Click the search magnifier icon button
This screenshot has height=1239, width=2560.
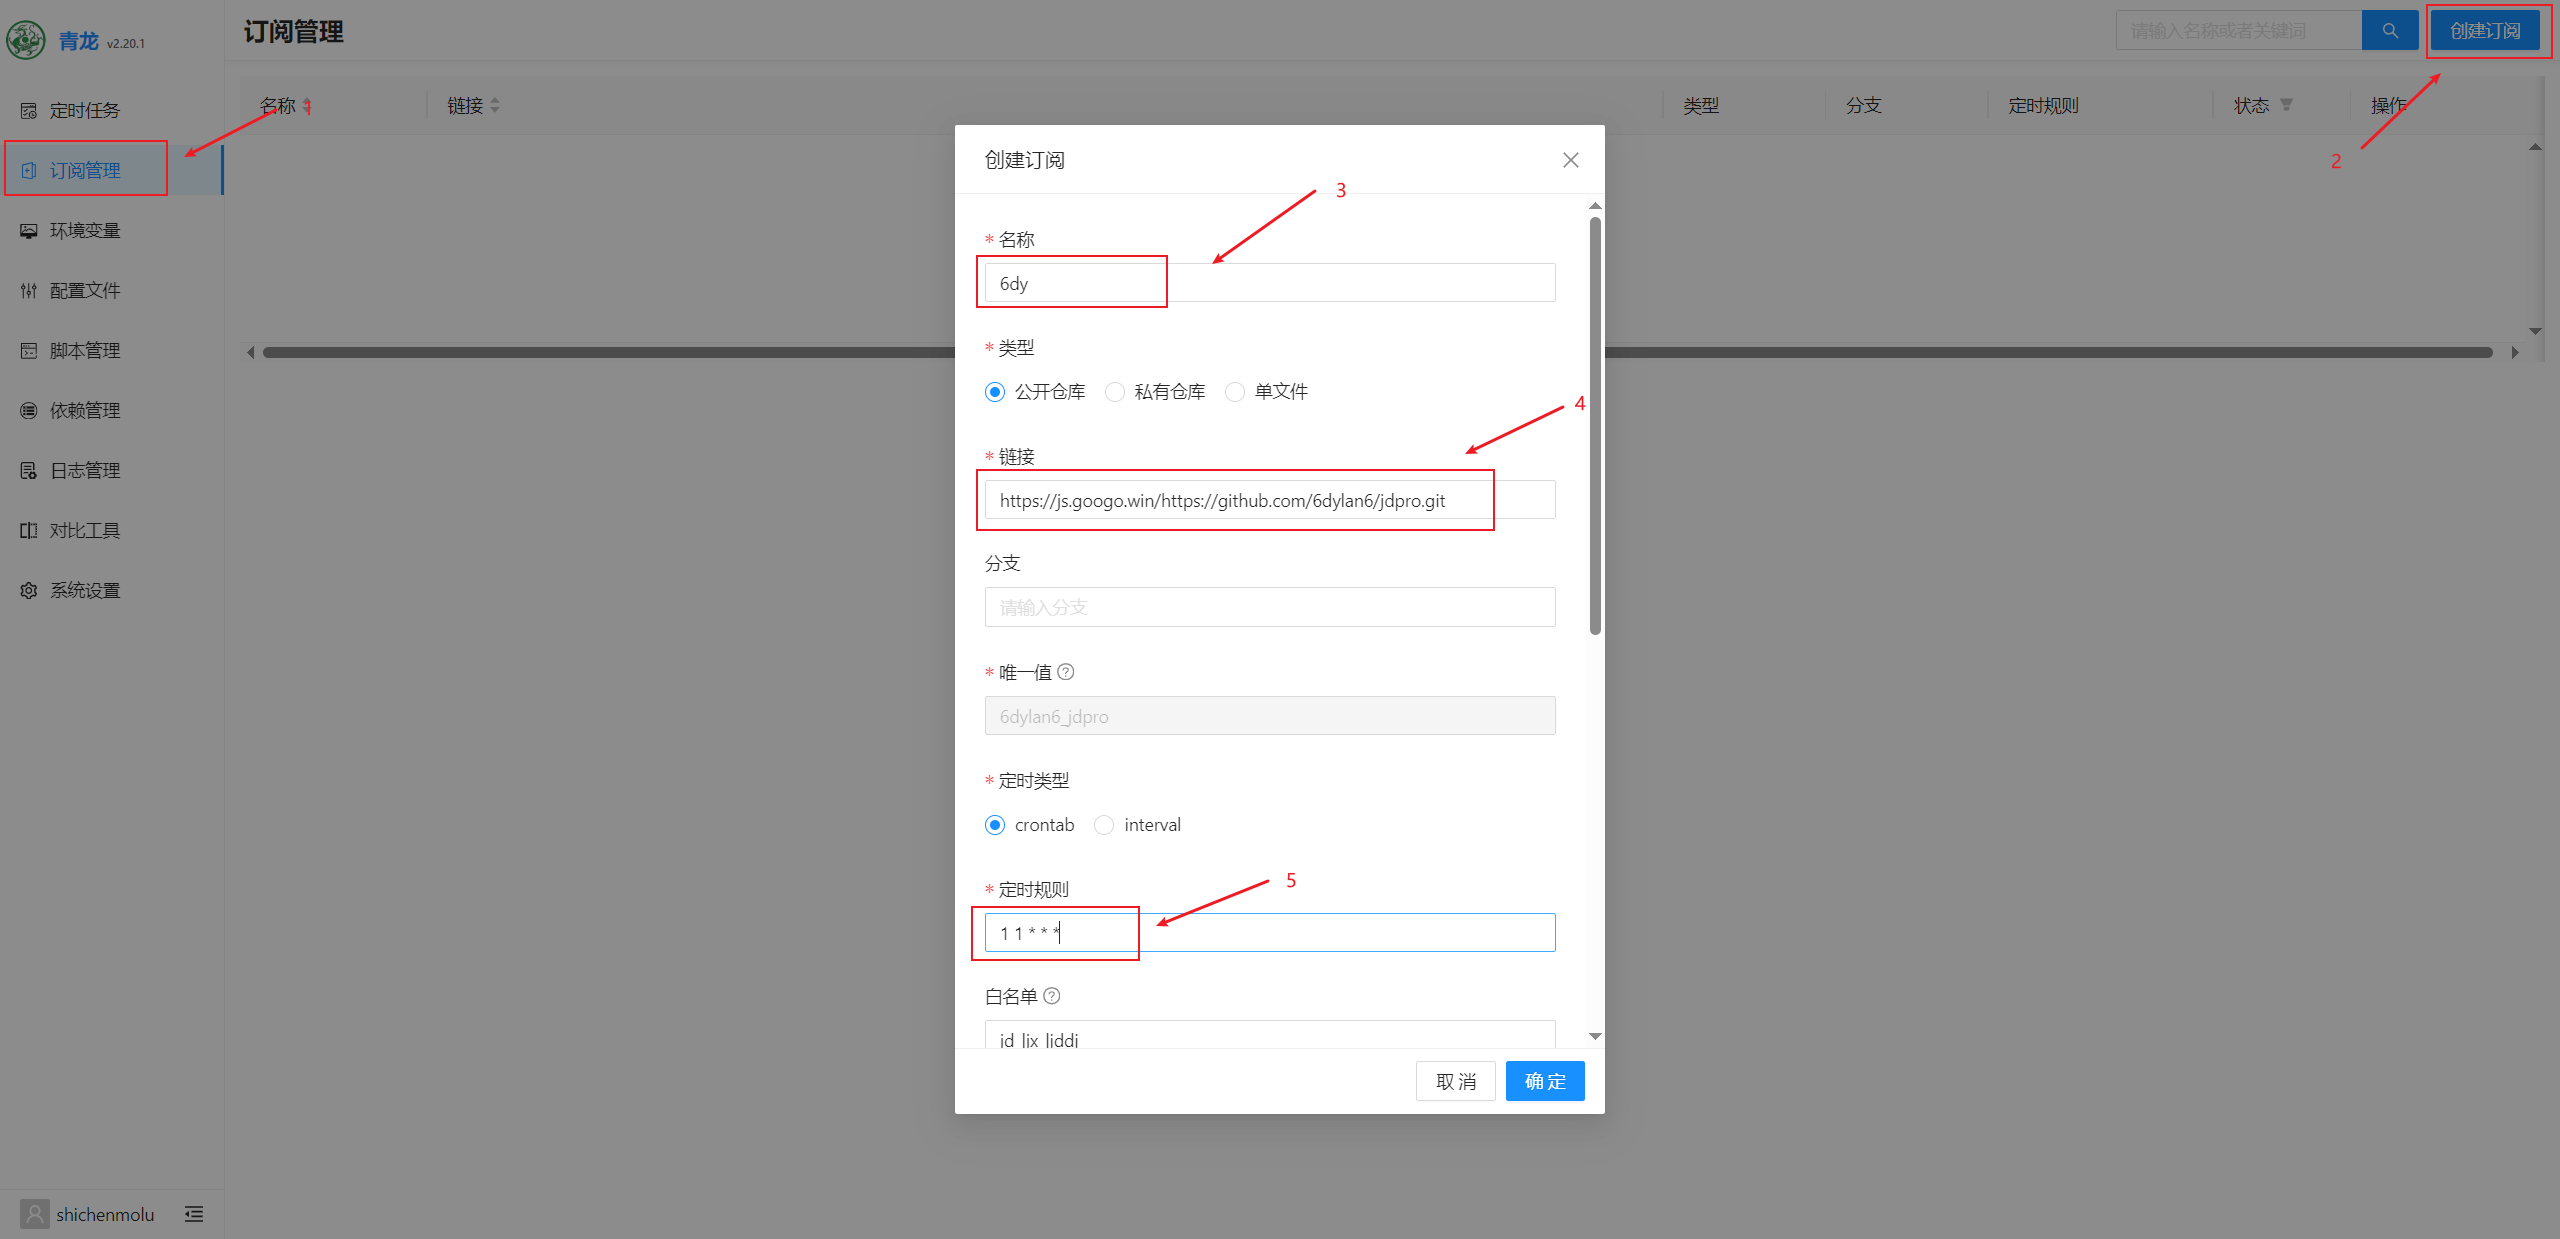coord(2389,31)
